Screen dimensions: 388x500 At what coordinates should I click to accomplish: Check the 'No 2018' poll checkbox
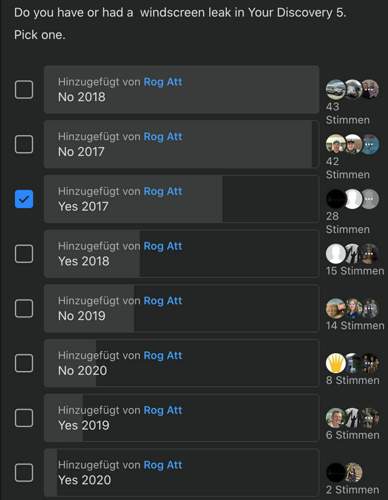pyautogui.click(x=24, y=89)
